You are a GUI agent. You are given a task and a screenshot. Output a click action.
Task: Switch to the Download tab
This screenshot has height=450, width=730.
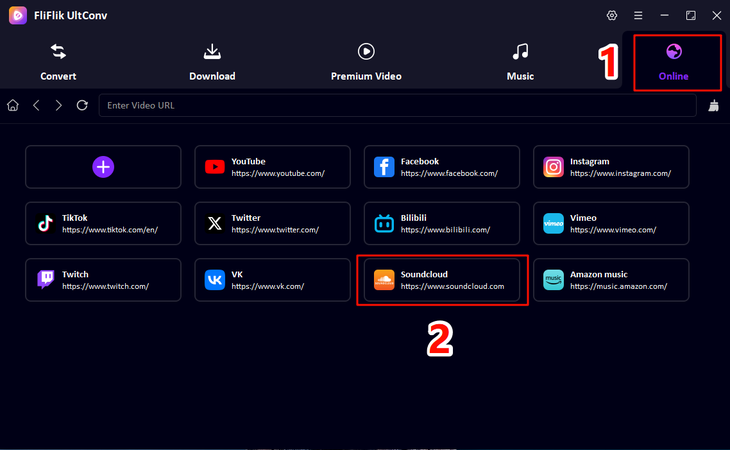click(212, 61)
